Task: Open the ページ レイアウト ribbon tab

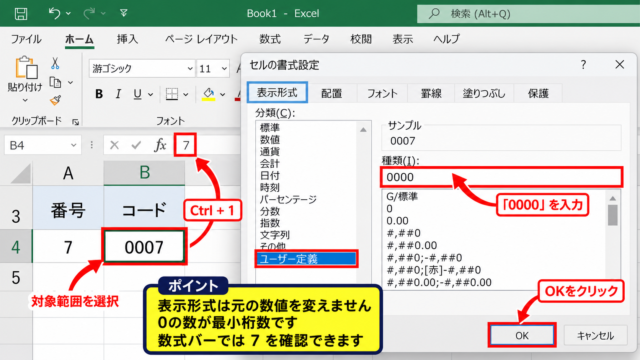Action: pyautogui.click(x=201, y=39)
